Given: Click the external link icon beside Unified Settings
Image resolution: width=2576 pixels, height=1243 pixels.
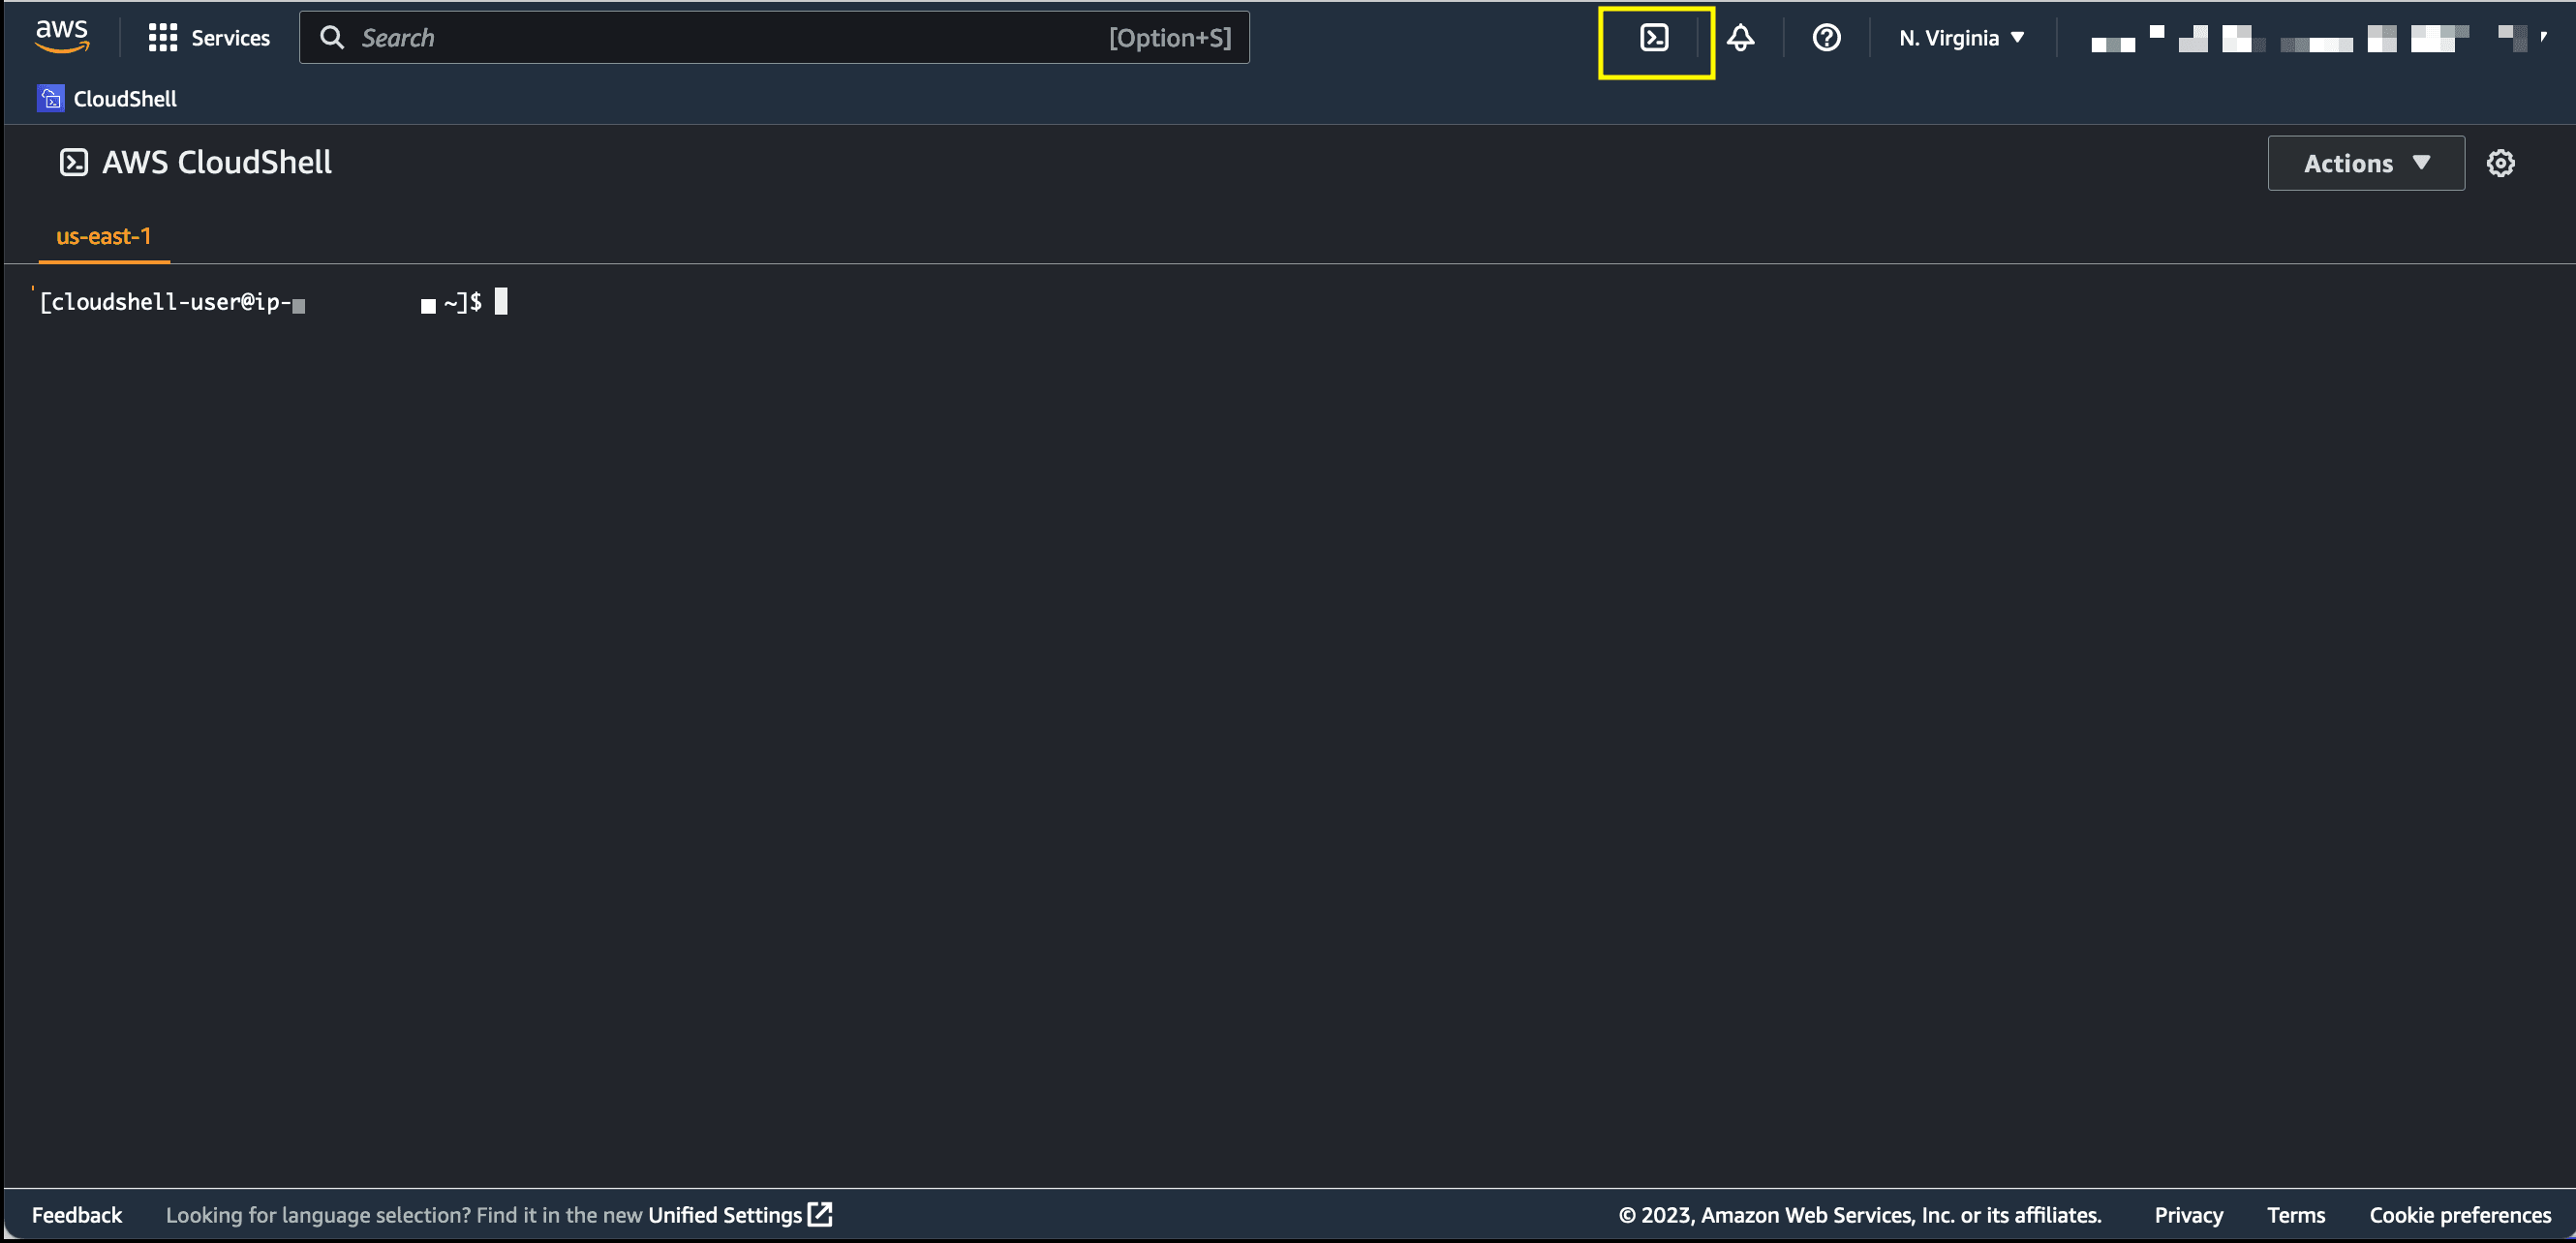Looking at the screenshot, I should (x=820, y=1214).
